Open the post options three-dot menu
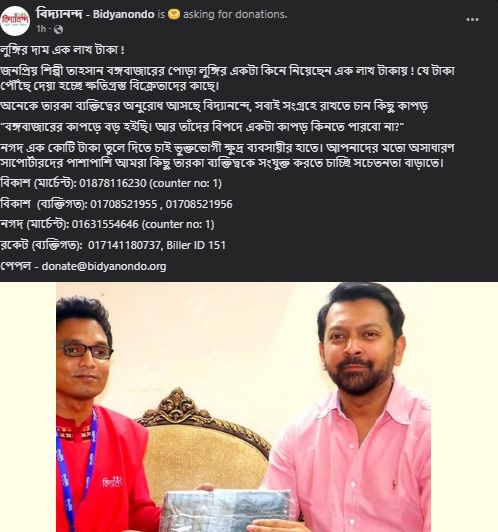Screen dimensions: 498x532 pos(472,20)
